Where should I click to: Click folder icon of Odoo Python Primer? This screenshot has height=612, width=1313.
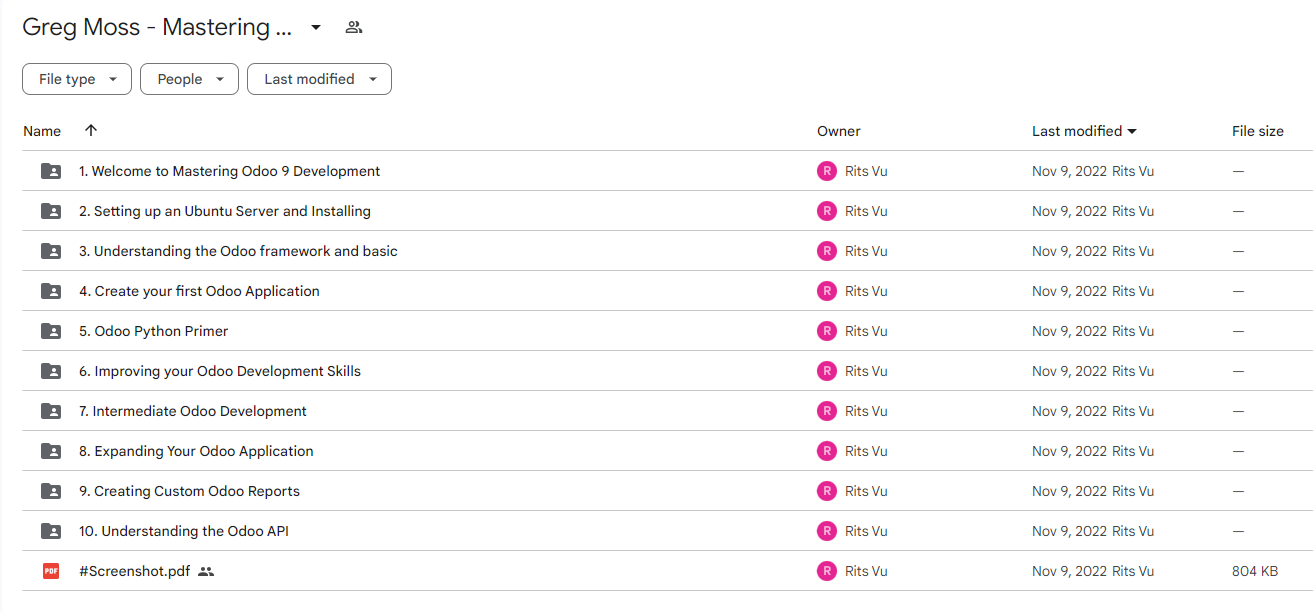51,331
